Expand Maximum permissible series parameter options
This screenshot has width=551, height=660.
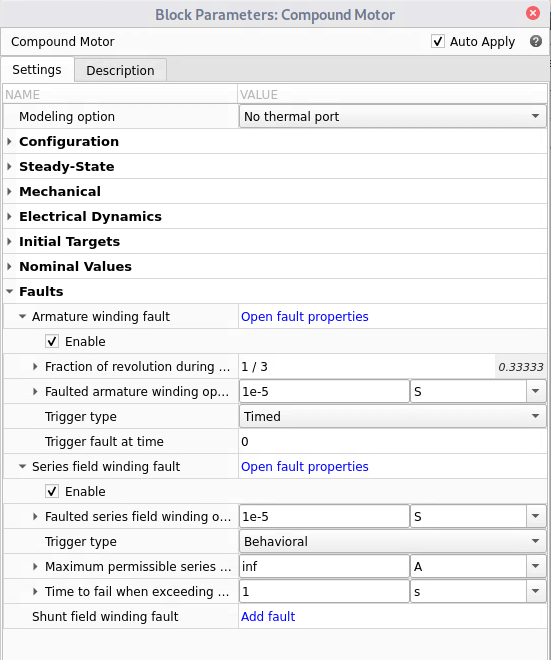(x=35, y=567)
